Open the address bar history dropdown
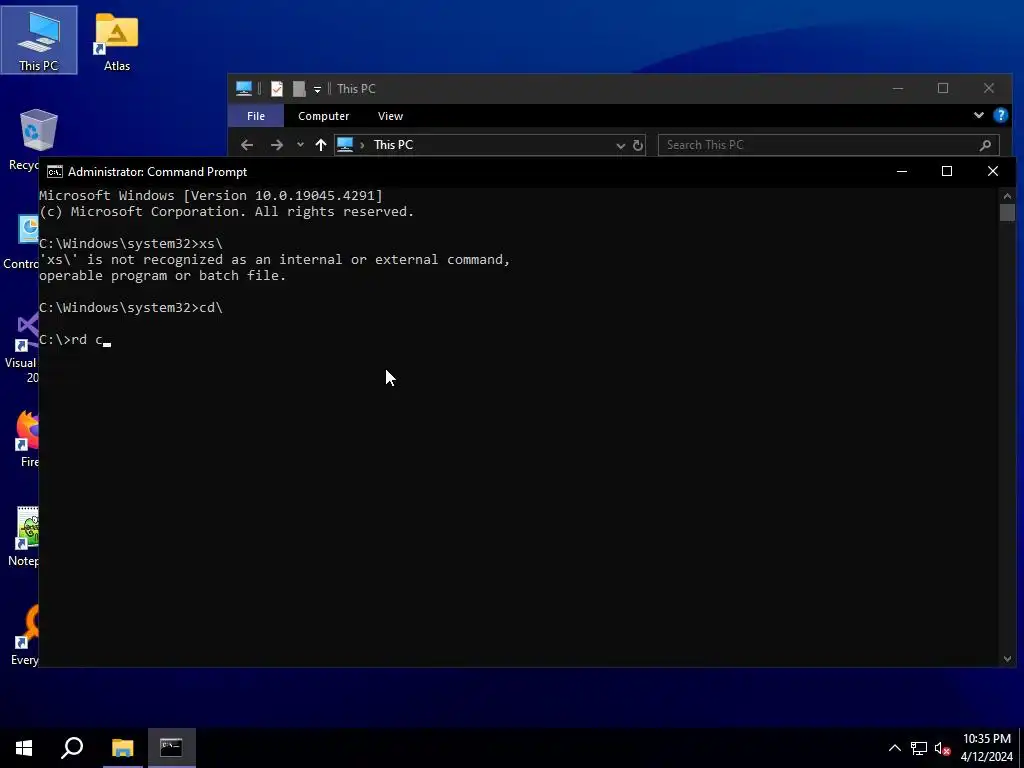The width and height of the screenshot is (1024, 768). coord(620,146)
